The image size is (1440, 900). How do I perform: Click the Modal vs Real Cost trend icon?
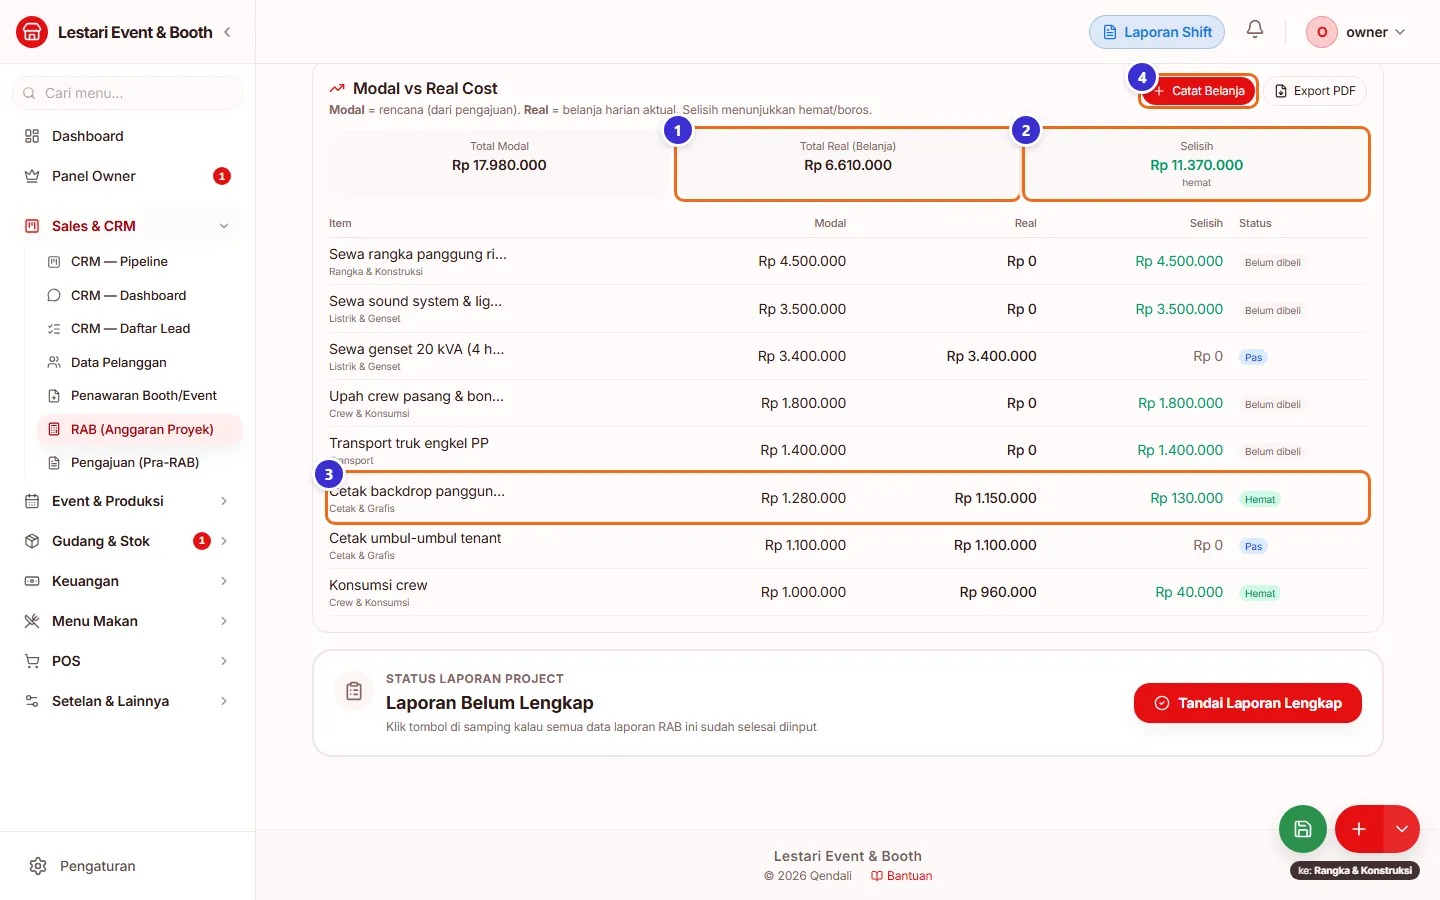coord(337,88)
